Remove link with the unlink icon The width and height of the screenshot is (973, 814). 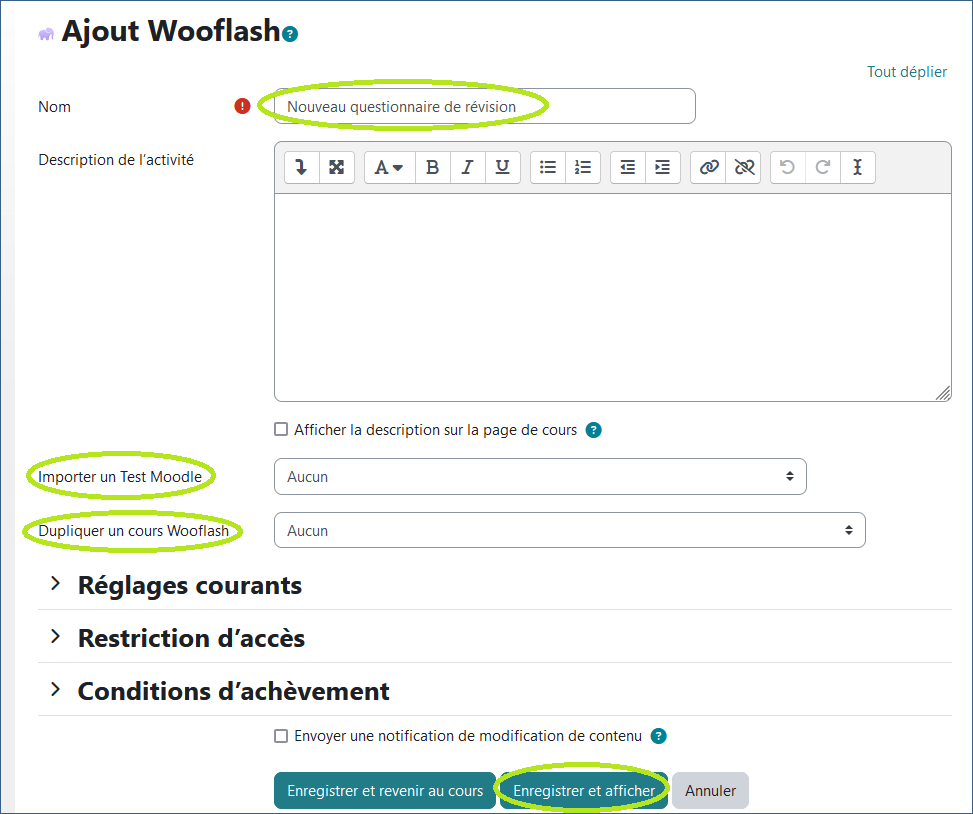click(744, 168)
